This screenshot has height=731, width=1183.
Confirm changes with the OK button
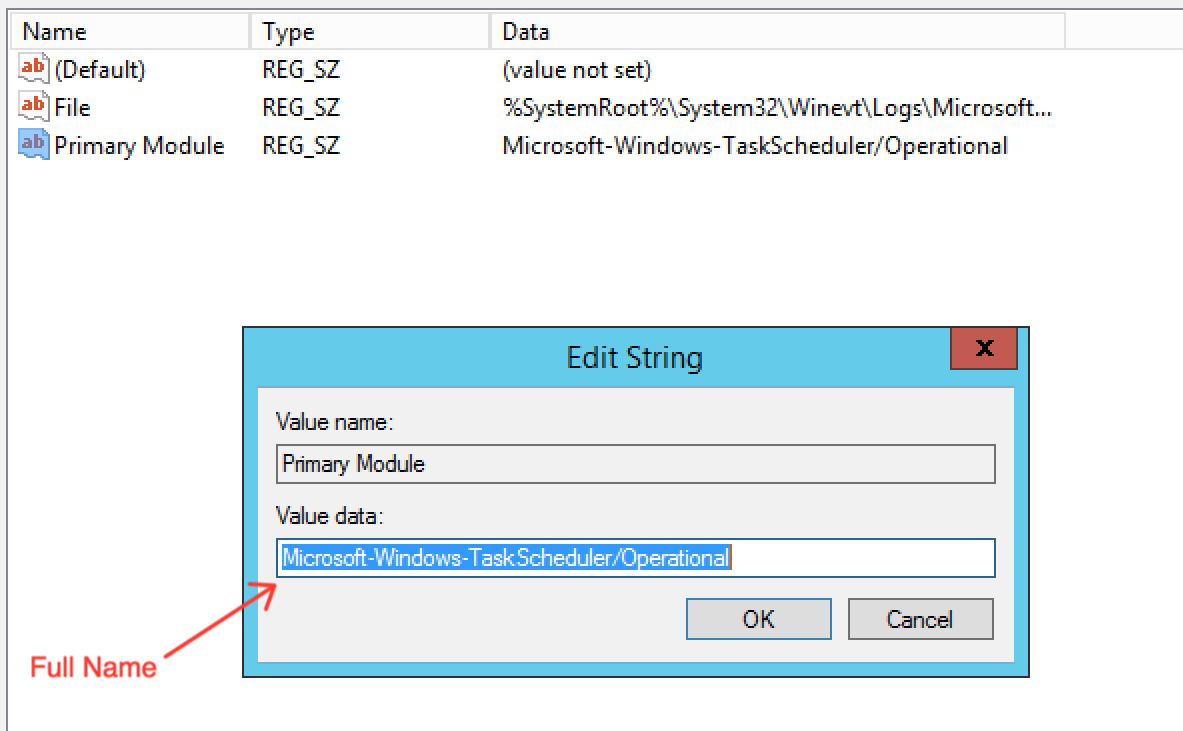click(757, 618)
